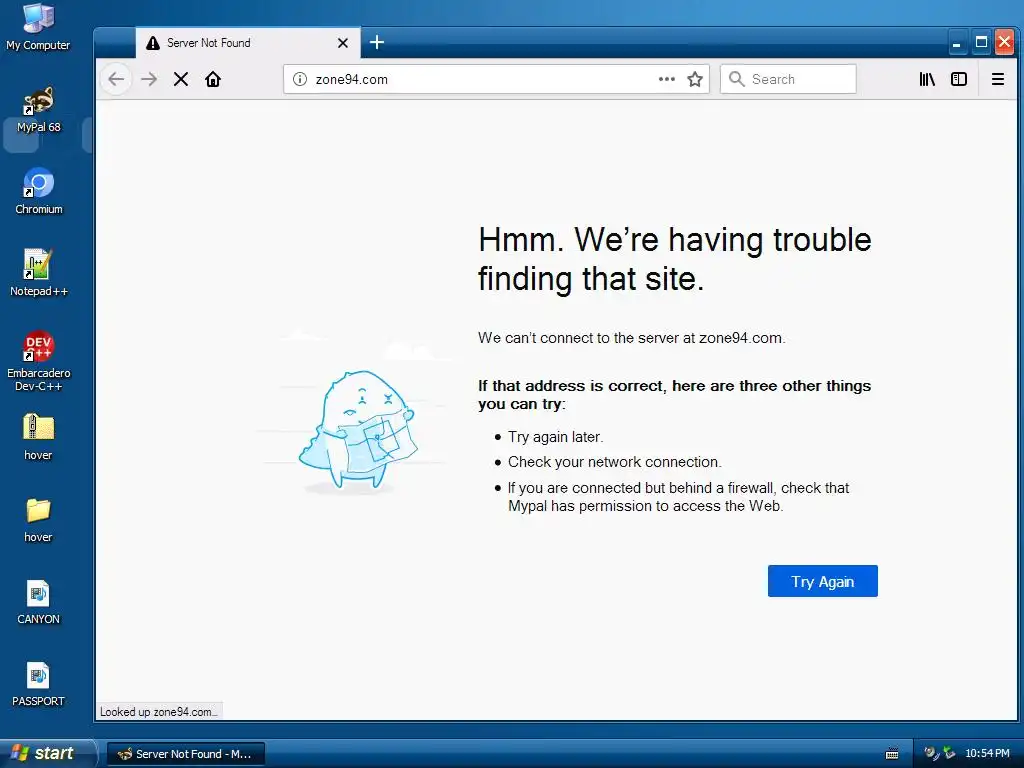Open the Windows start button
This screenshot has height=768, width=1024.
click(47, 753)
